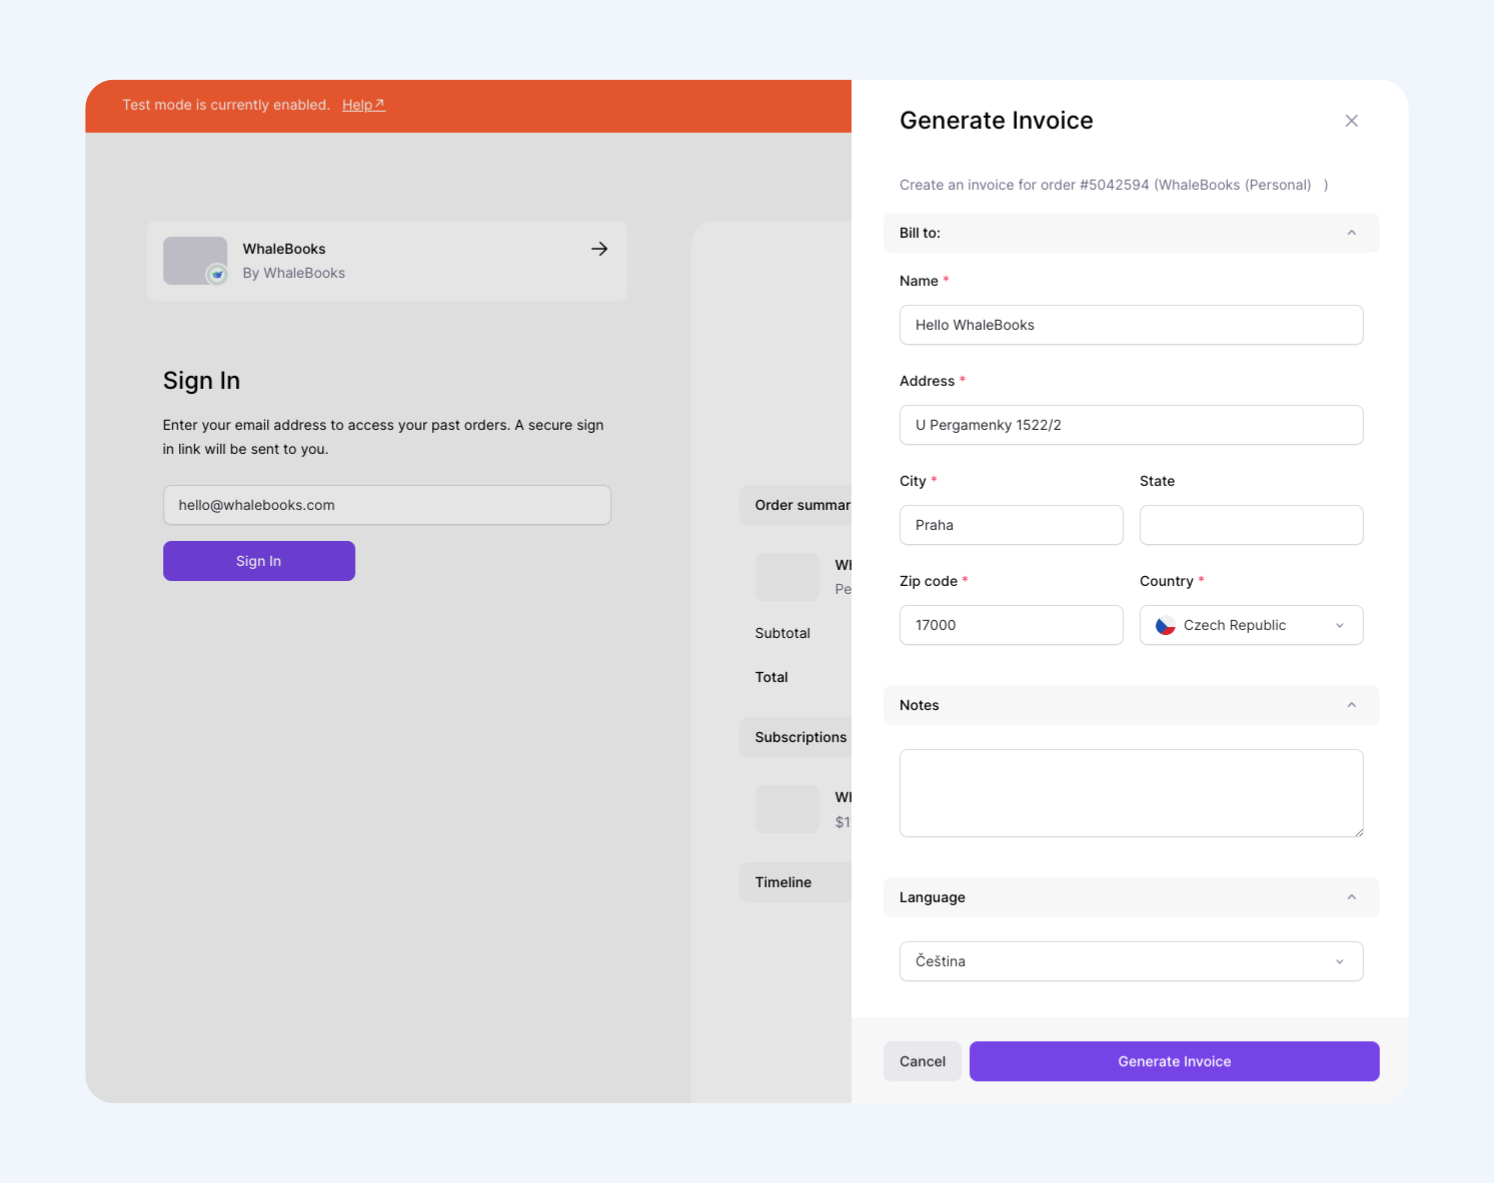Click the WhaleBooks store logo thumbnail
The height and width of the screenshot is (1183, 1494).
click(195, 261)
